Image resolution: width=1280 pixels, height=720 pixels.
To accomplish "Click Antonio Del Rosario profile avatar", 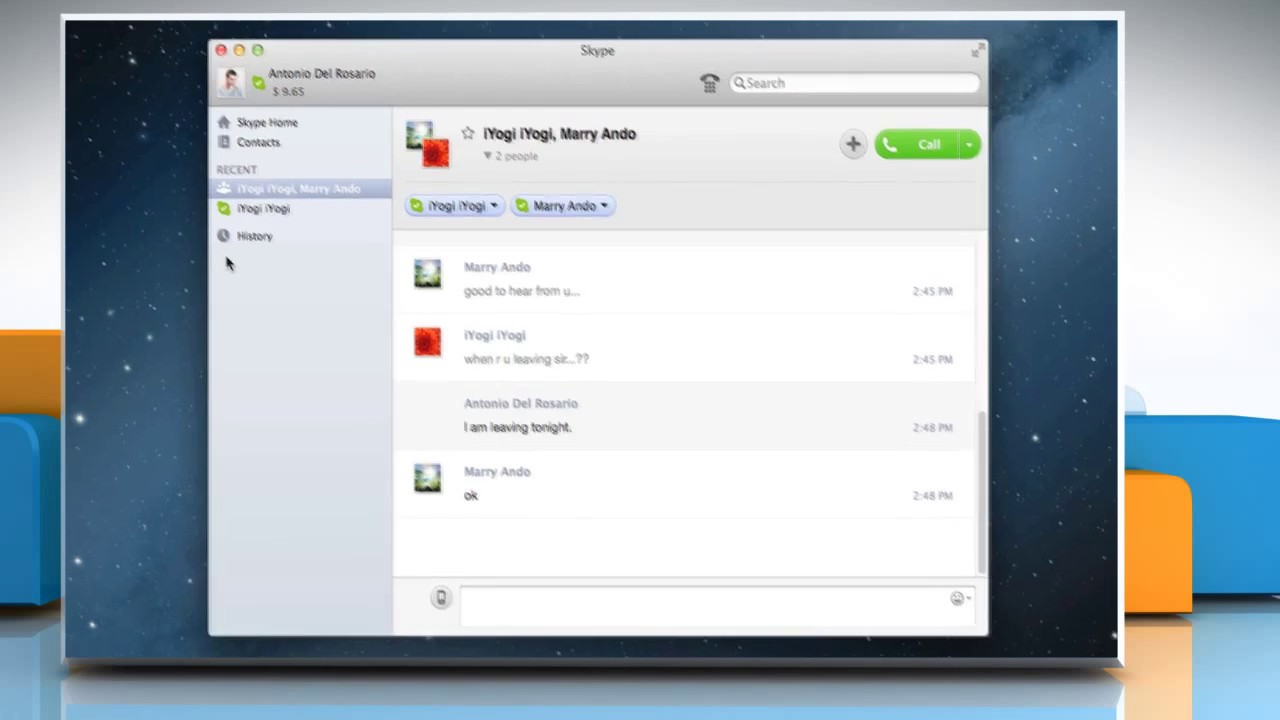I will 231,83.
